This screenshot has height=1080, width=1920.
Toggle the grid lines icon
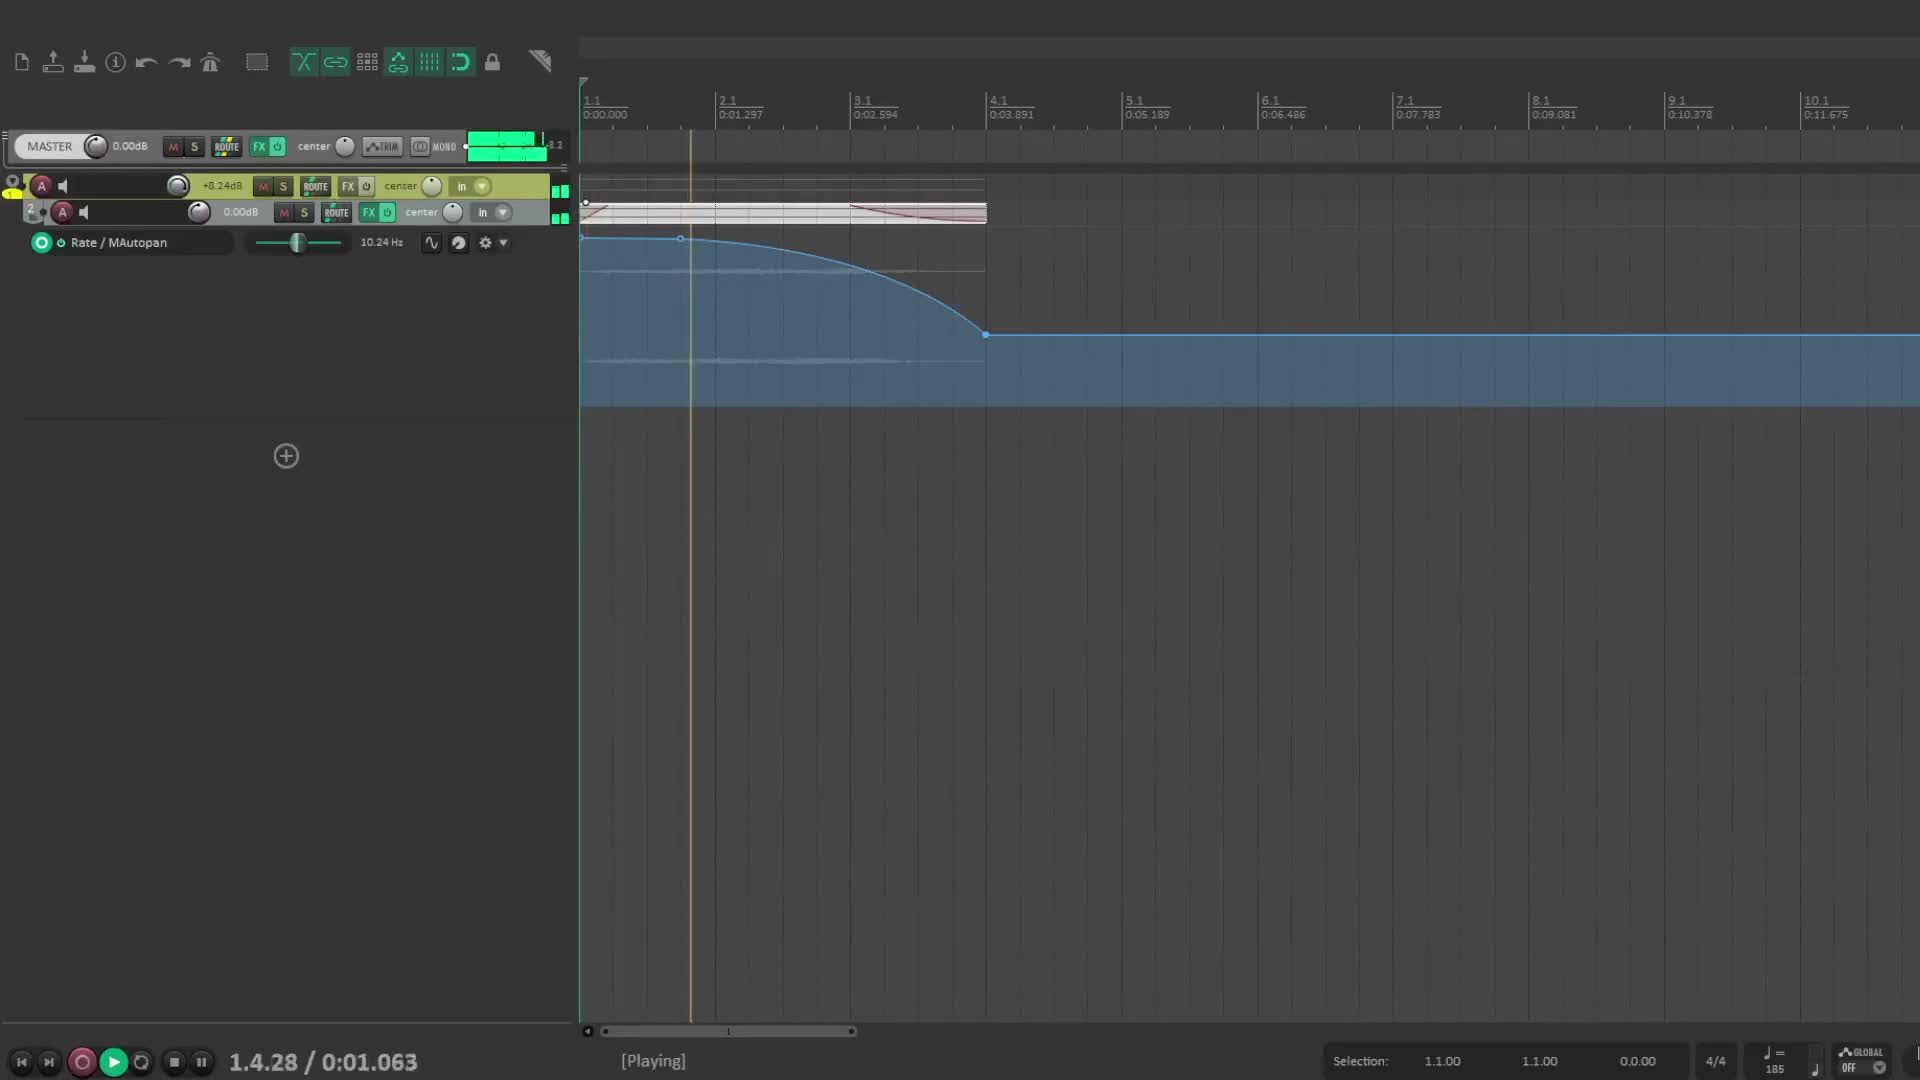[x=429, y=62]
